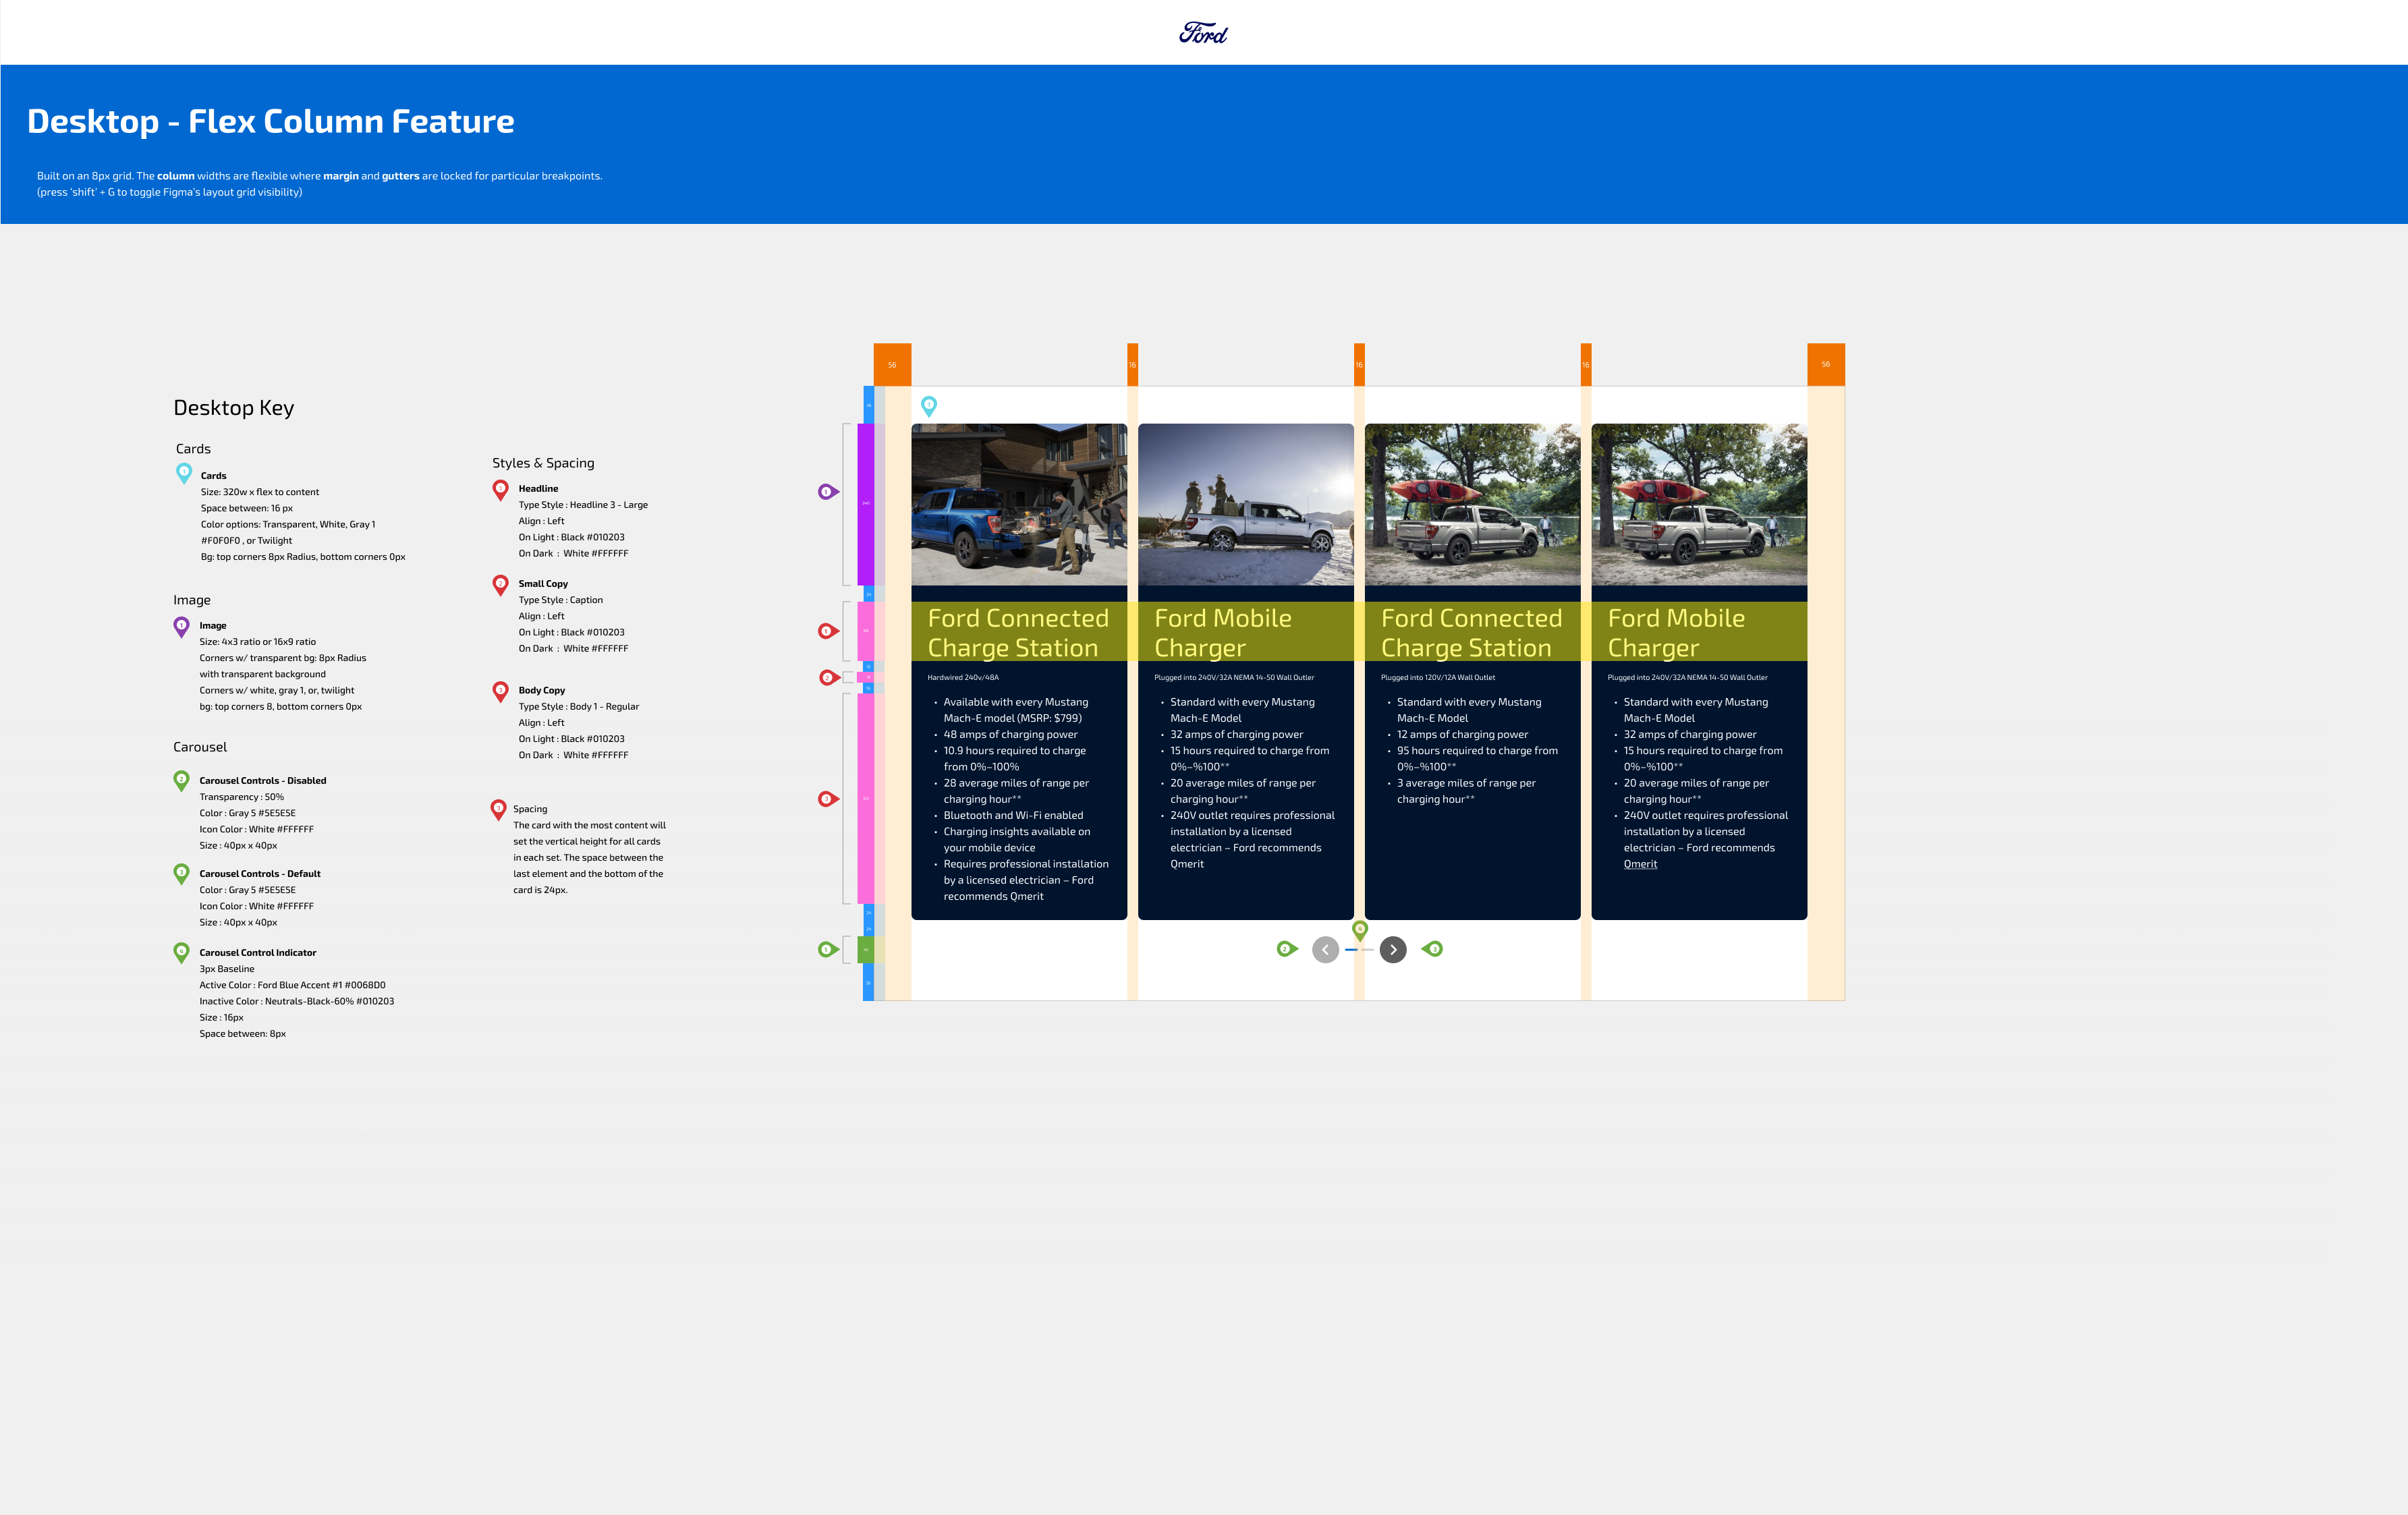2408x1515 pixels.
Task: Click the purple 240 image-height bar
Action: (866, 504)
